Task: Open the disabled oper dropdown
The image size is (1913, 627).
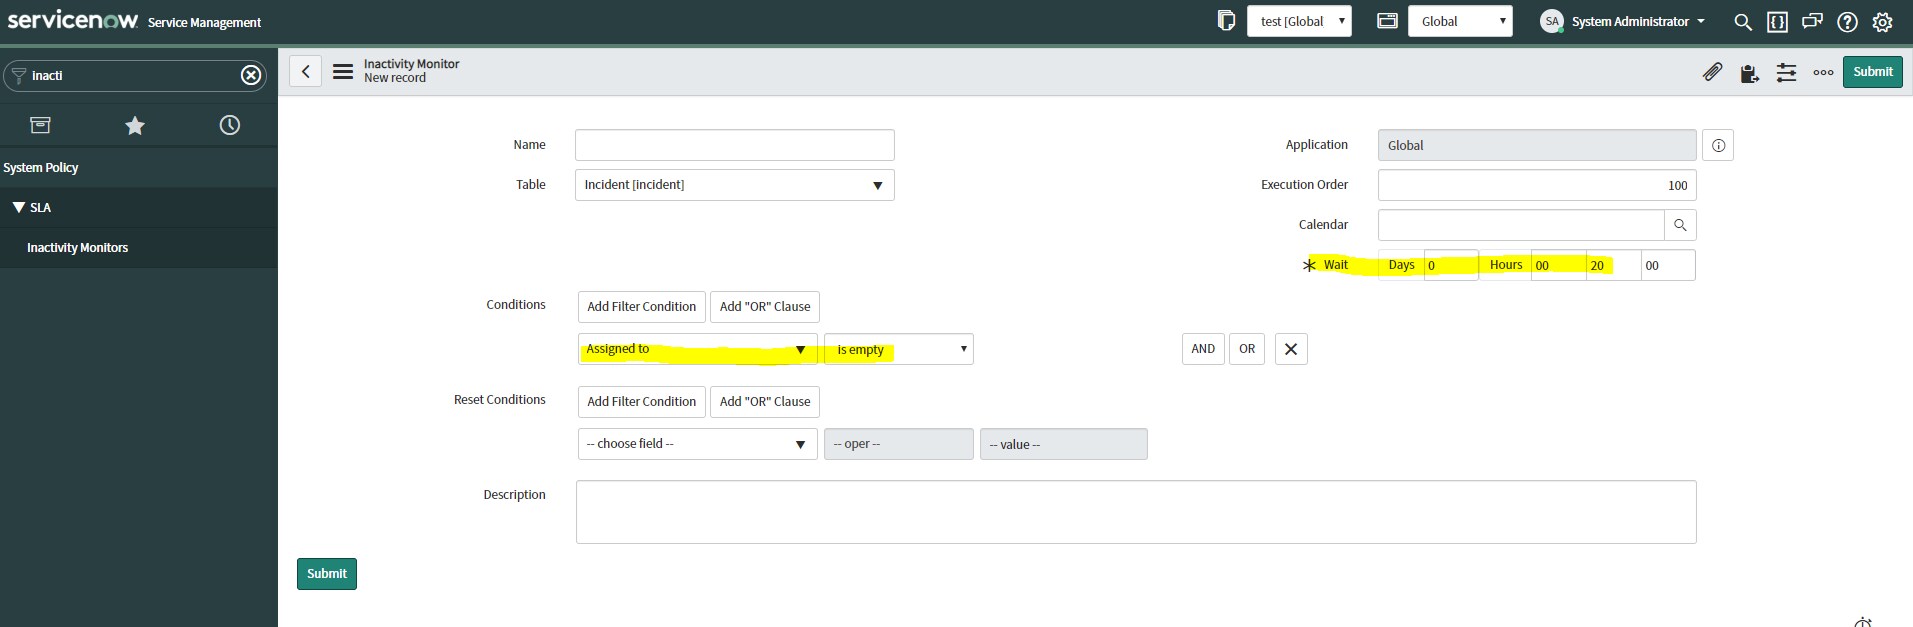Action: (x=898, y=444)
